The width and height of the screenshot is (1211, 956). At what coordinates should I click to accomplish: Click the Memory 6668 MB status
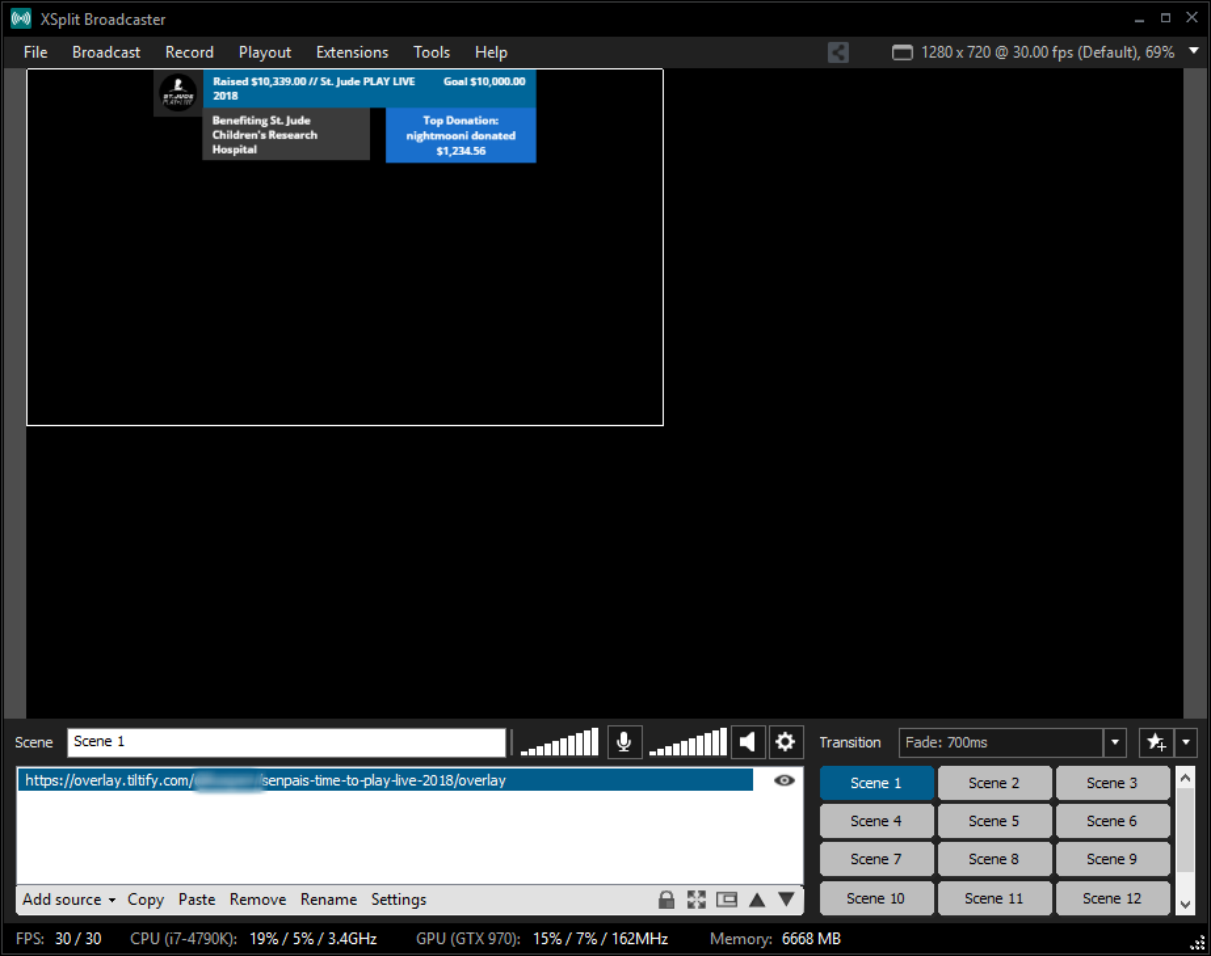pos(775,939)
